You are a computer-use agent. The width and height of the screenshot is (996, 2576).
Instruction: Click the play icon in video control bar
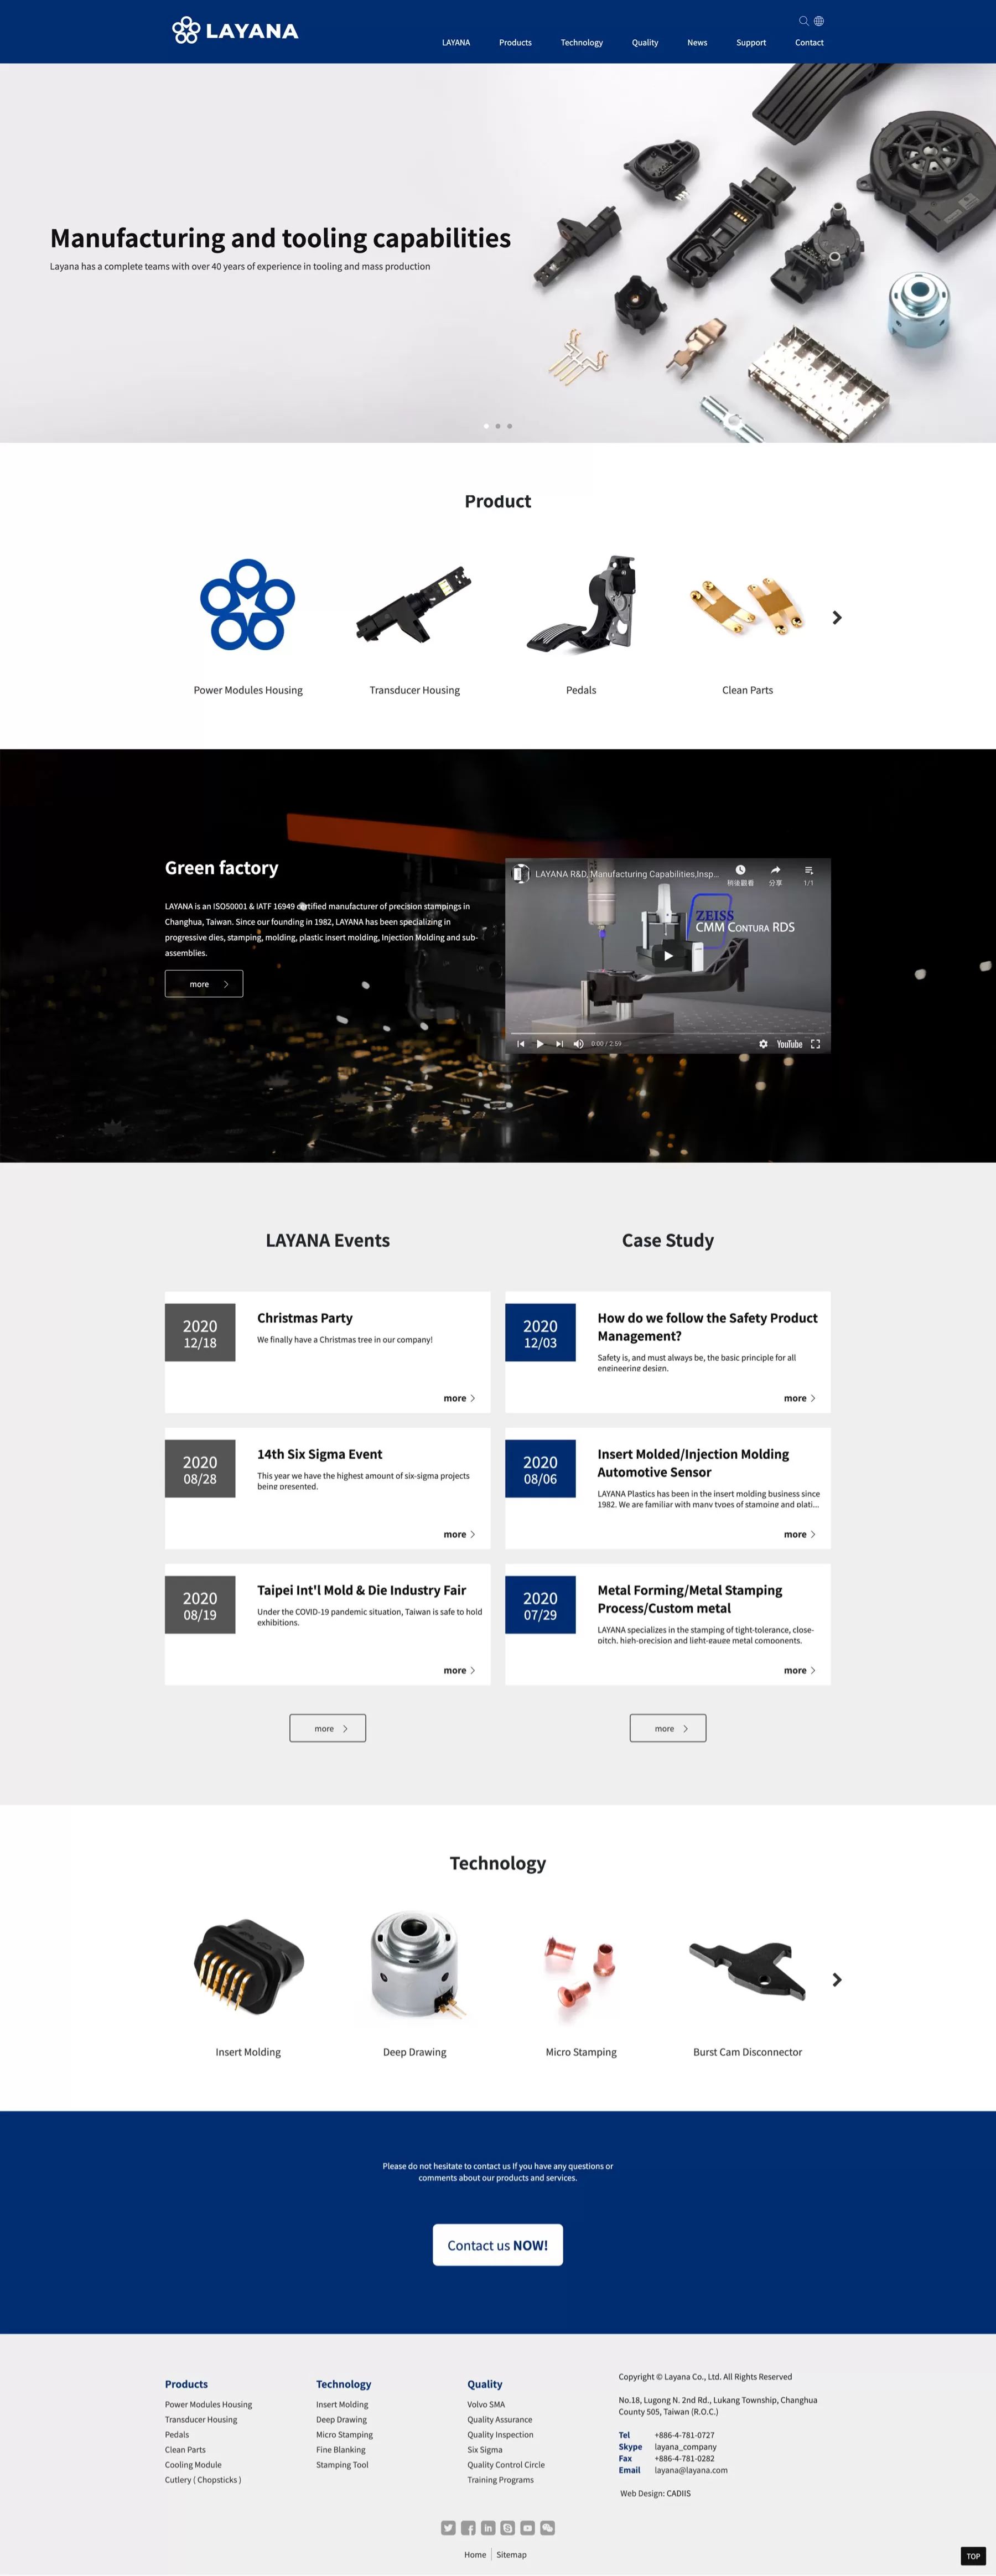tap(540, 1044)
